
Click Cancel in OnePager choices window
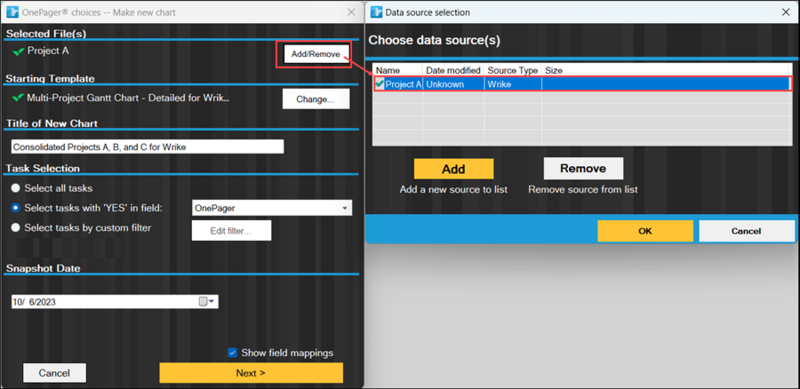point(55,373)
